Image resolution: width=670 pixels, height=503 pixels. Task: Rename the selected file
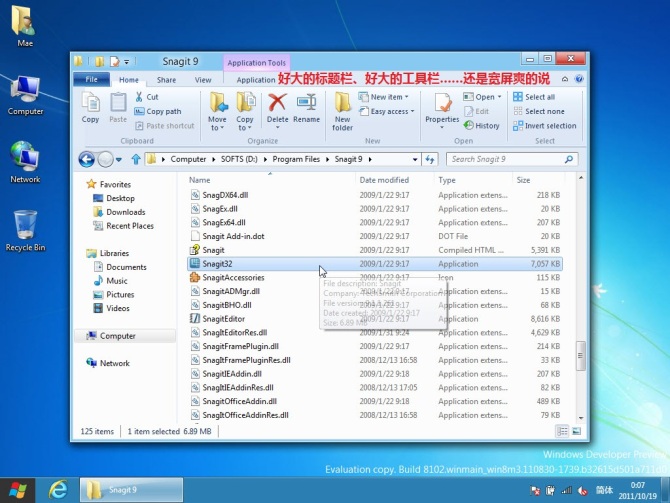pyautogui.click(x=306, y=108)
